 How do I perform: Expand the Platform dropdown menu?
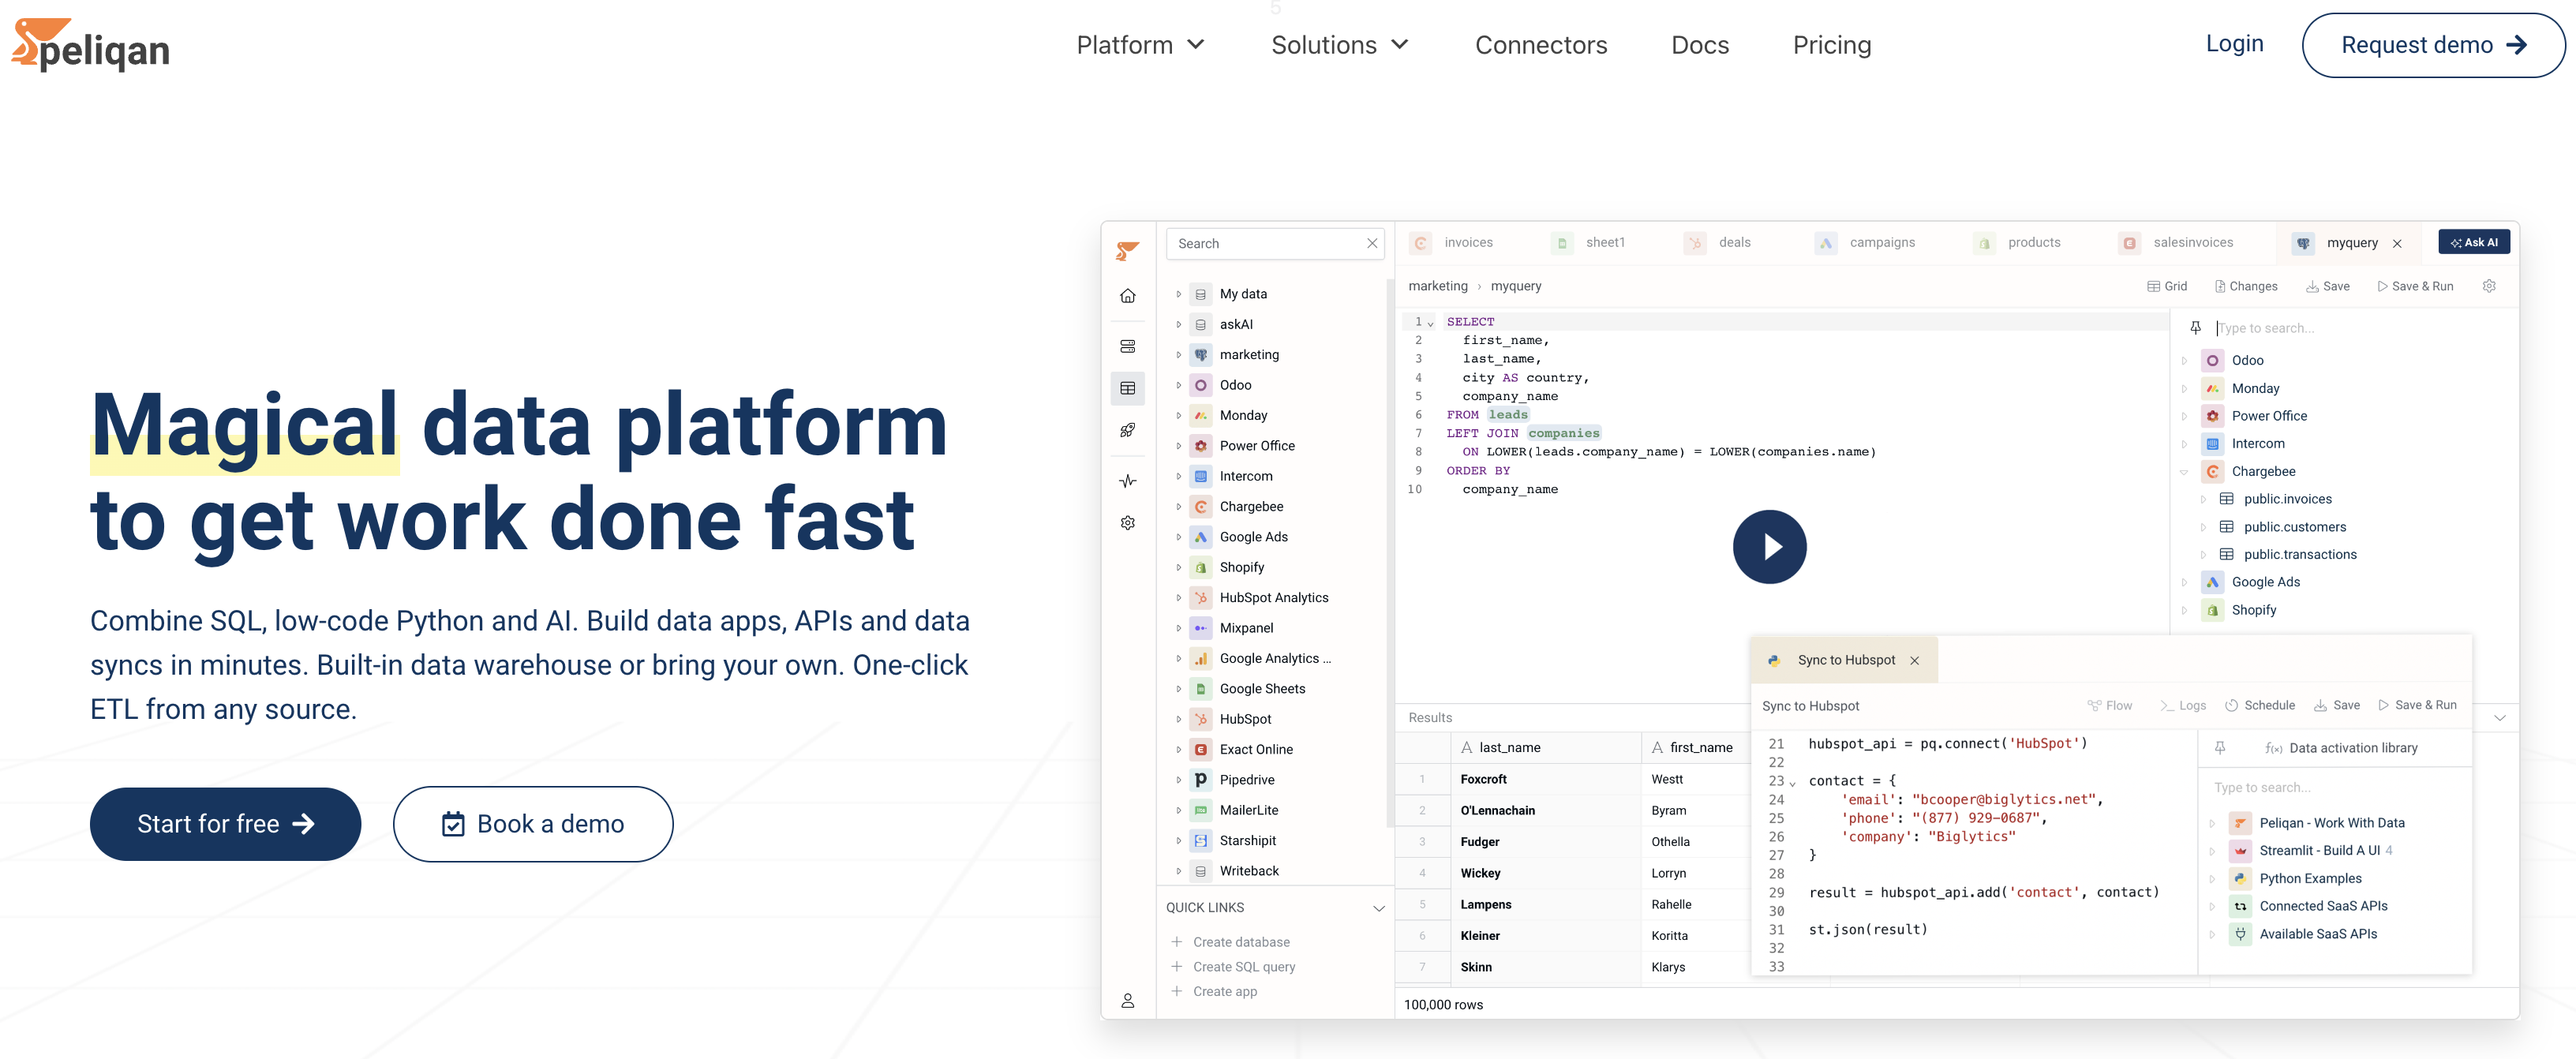click(x=1139, y=44)
